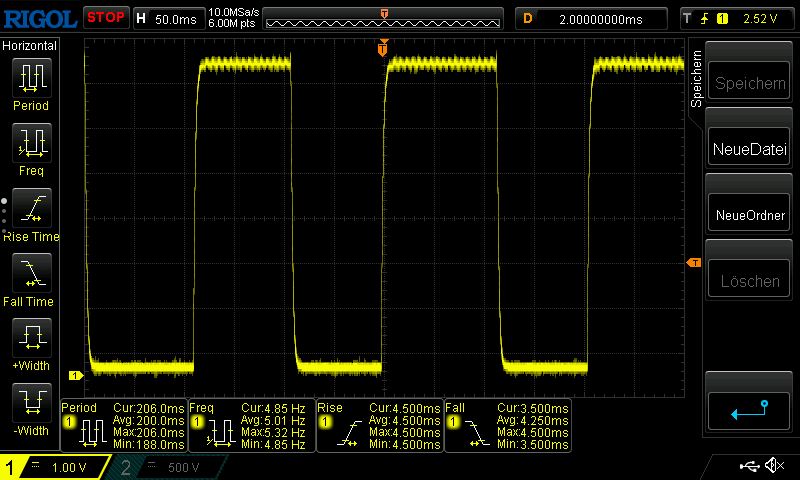The image size is (800, 480).
Task: Open the Horizontal measurement menu header
Action: point(30,46)
